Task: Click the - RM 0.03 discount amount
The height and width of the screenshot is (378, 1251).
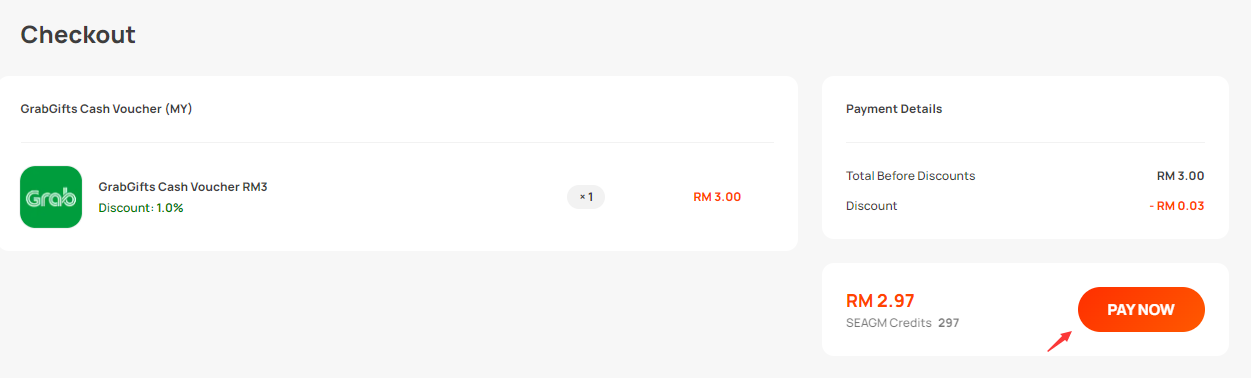Action: [x=1176, y=206]
